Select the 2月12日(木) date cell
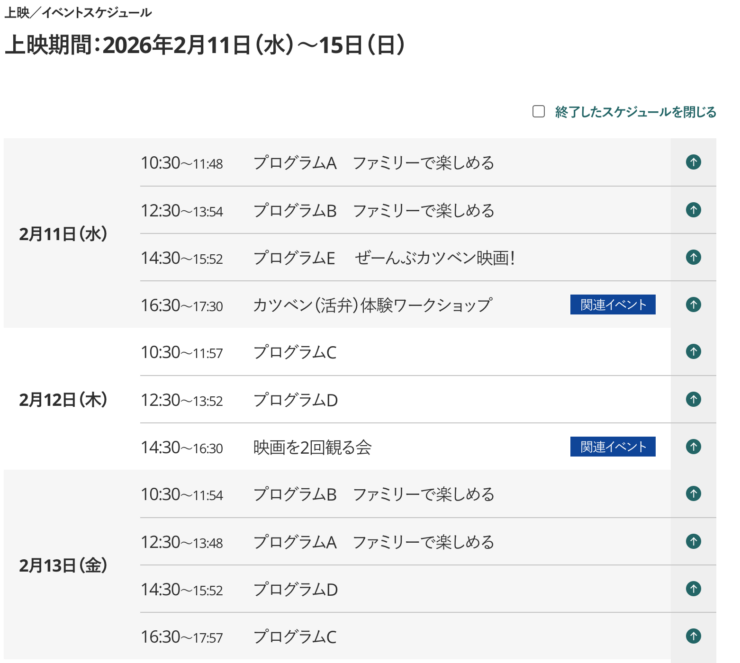Image resolution: width=740 pixels, height=663 pixels. pos(62,399)
